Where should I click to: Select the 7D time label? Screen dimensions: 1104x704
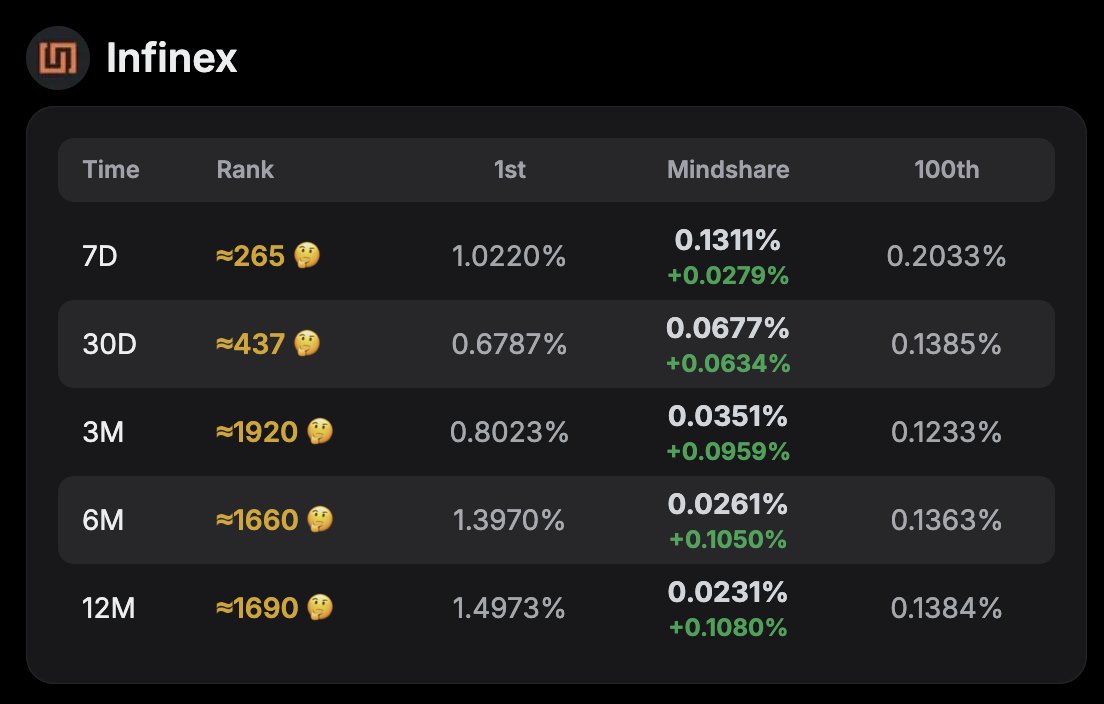(100, 256)
